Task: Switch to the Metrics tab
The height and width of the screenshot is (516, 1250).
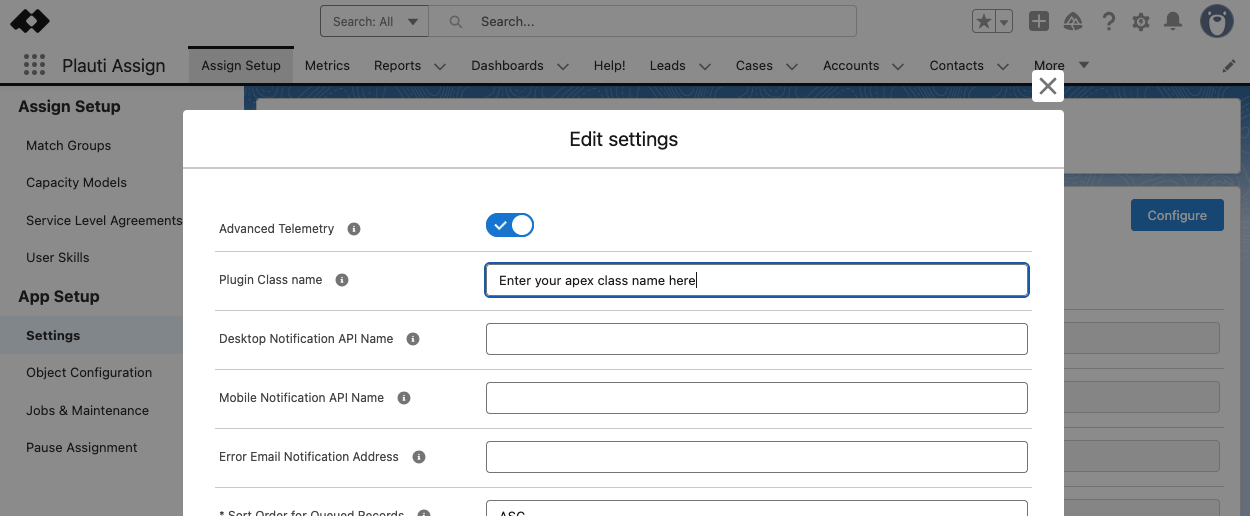Action: pyautogui.click(x=327, y=65)
